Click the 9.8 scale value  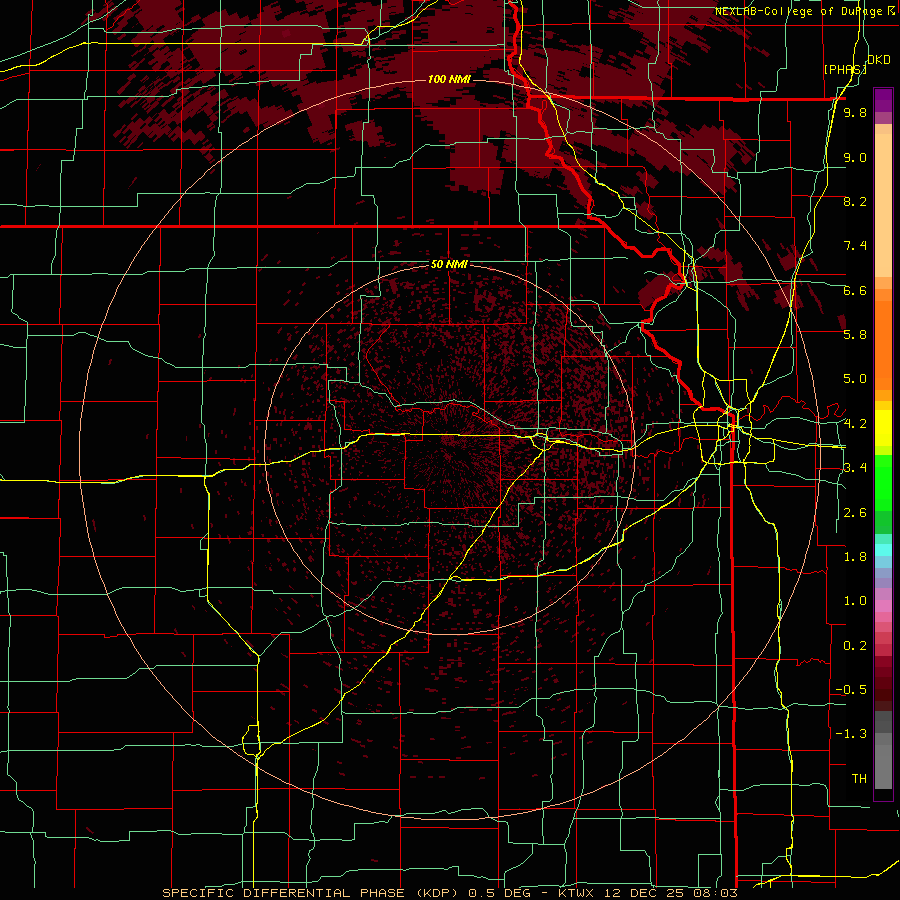point(855,112)
